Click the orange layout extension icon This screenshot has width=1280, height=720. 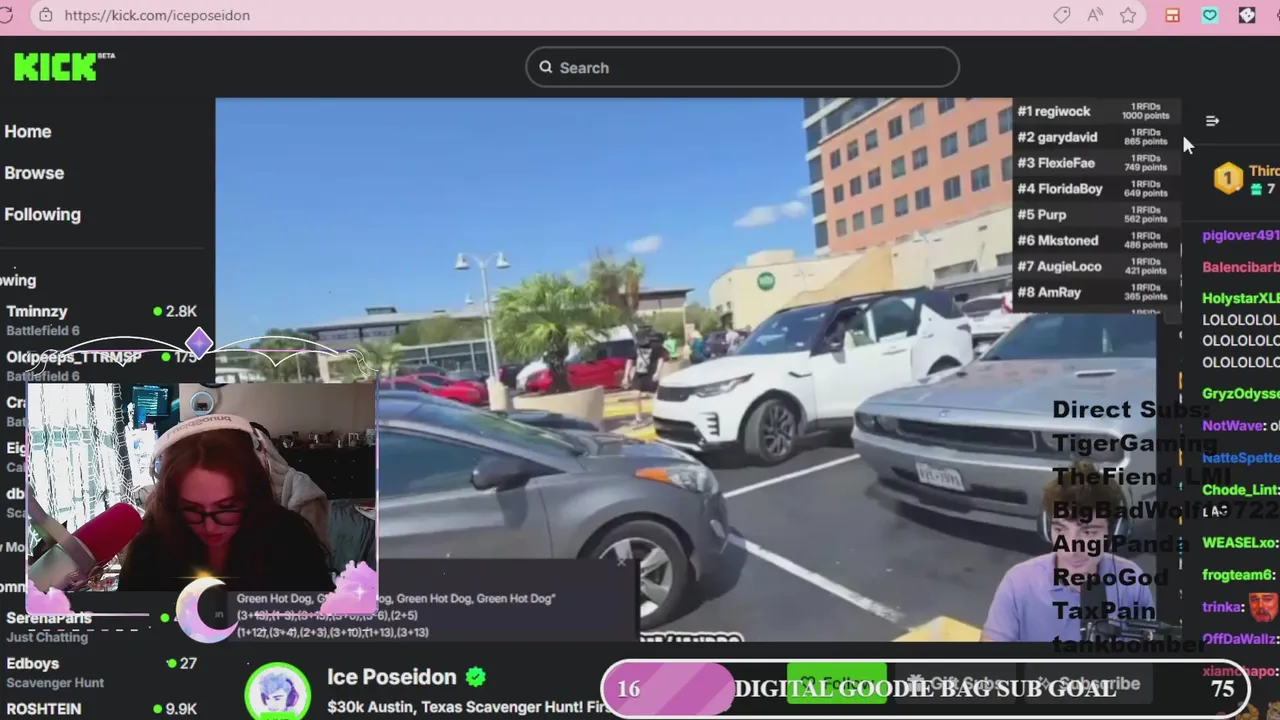click(x=1172, y=15)
